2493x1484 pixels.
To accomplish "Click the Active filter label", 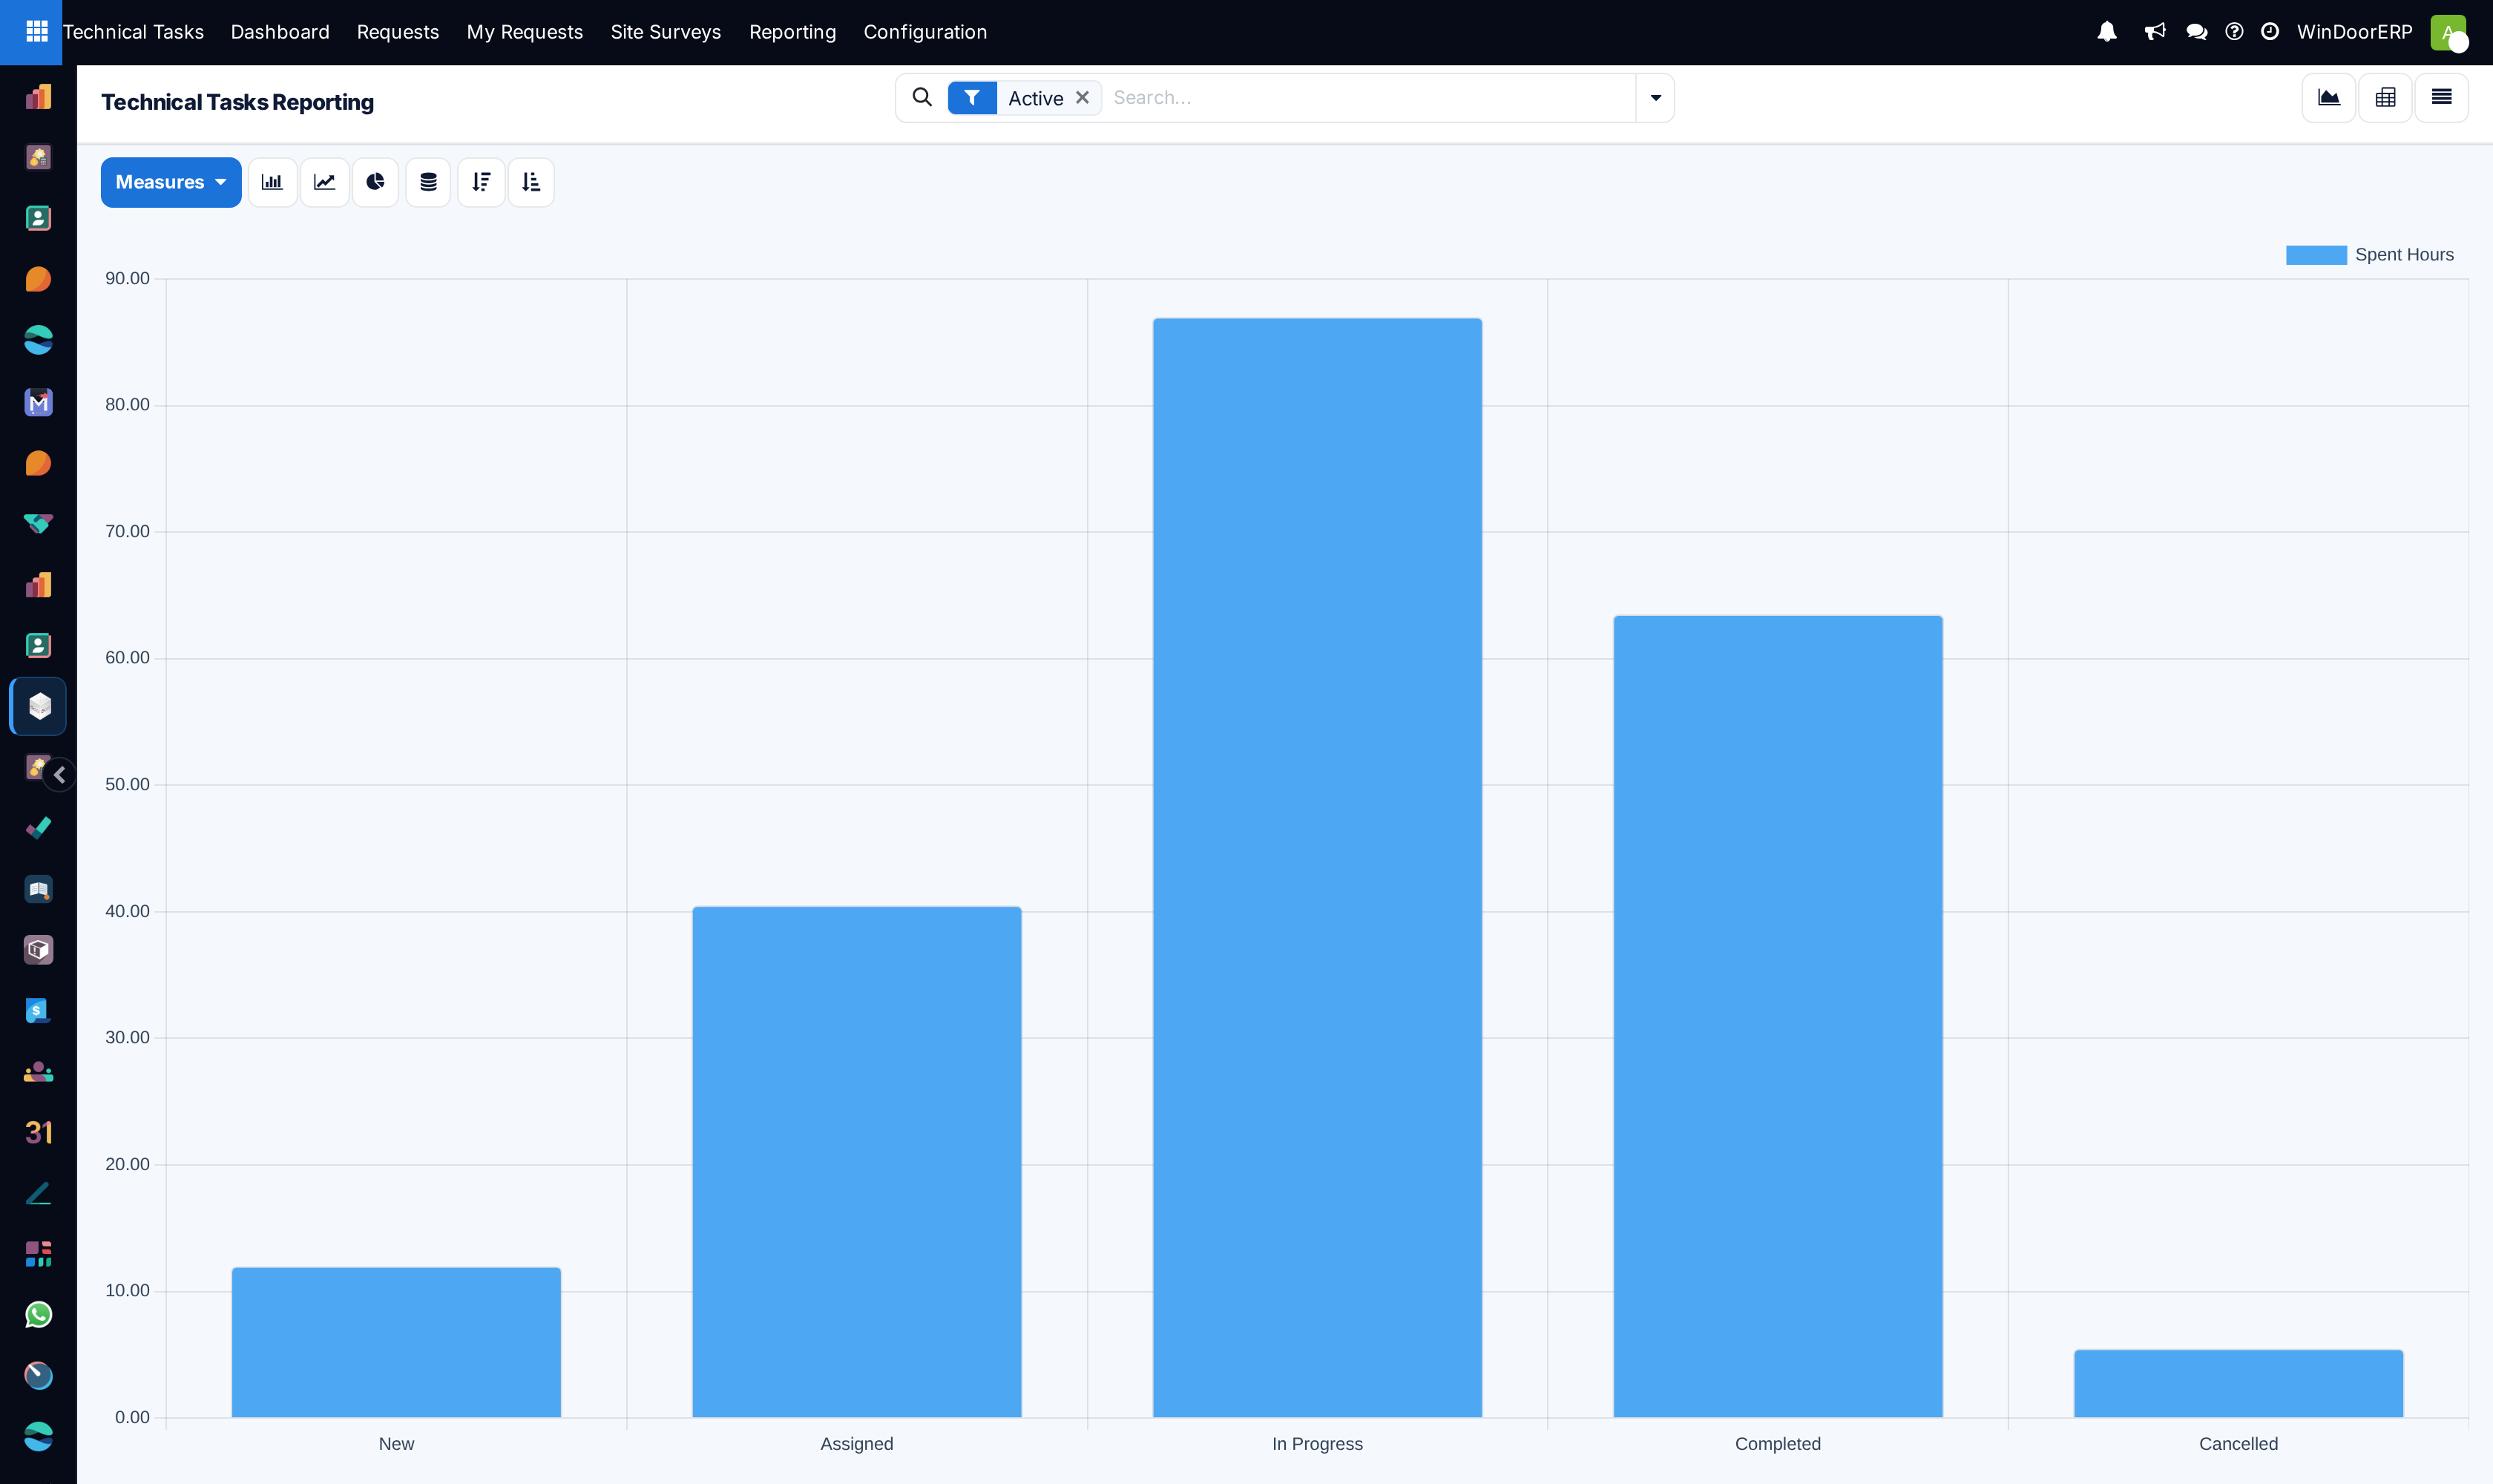I will point(1035,98).
